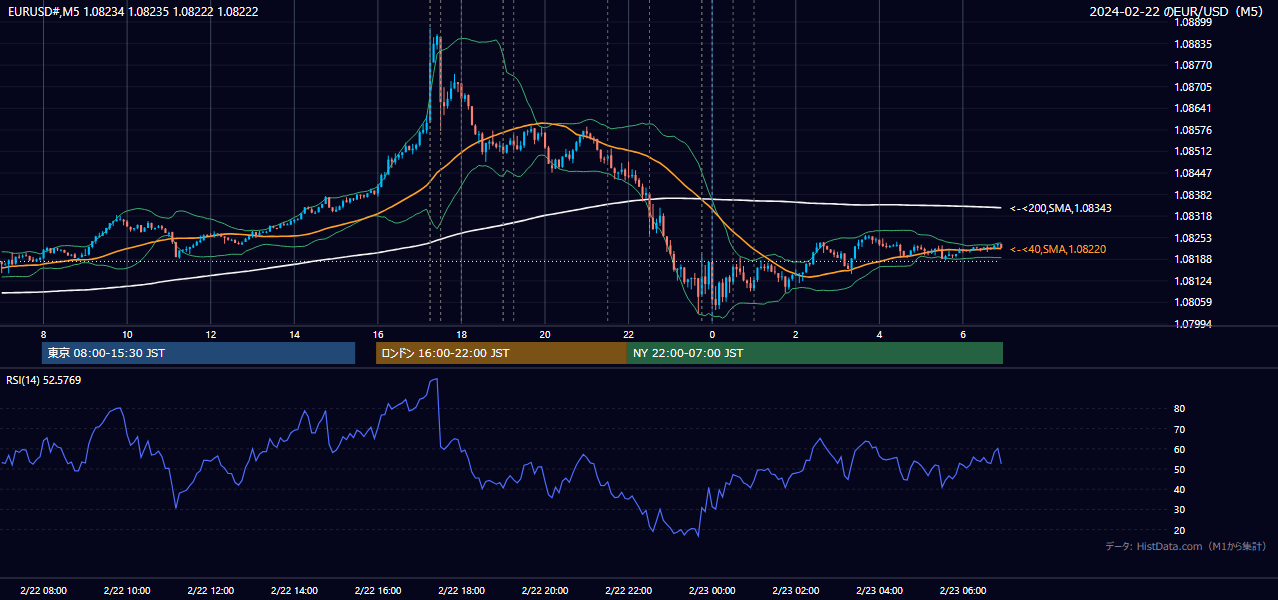Click hour label 16 under the price chart

tap(378, 334)
